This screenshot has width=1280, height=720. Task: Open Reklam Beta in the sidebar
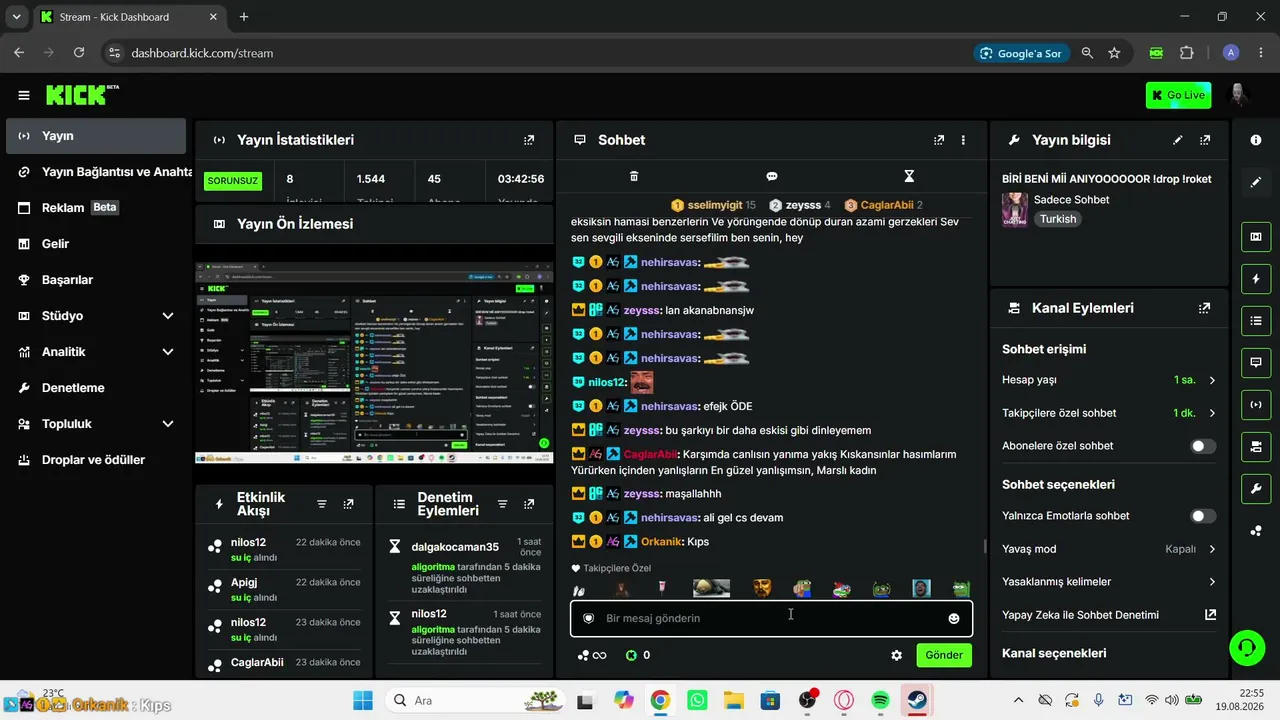(96, 208)
